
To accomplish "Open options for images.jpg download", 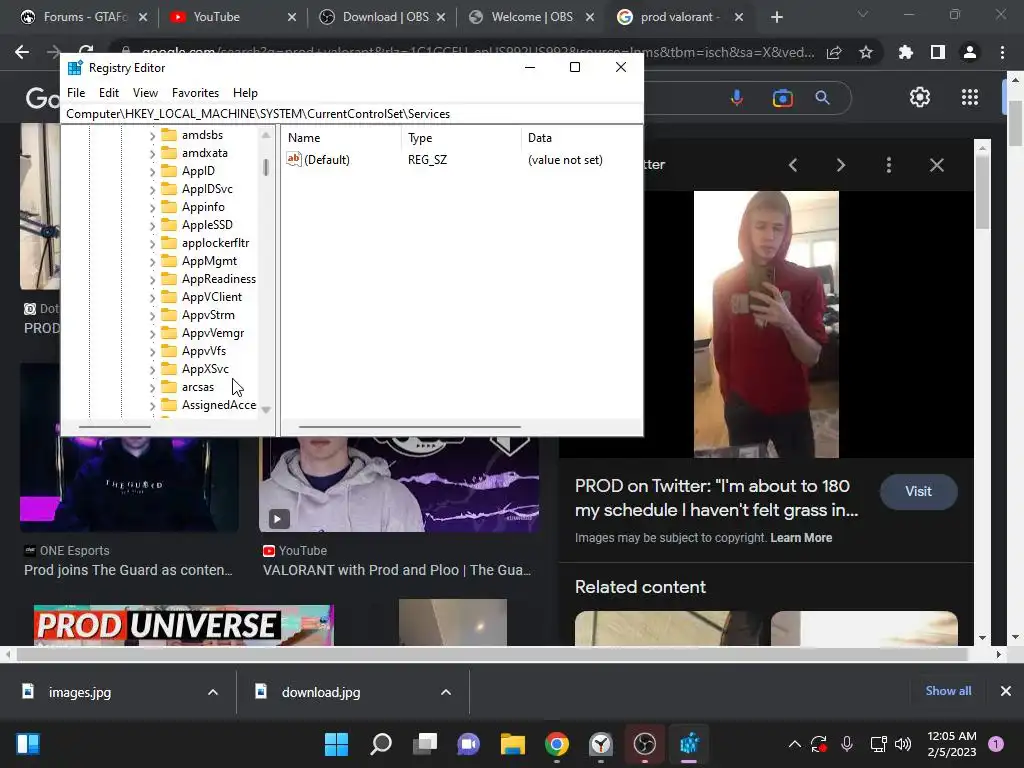I will click(x=213, y=692).
